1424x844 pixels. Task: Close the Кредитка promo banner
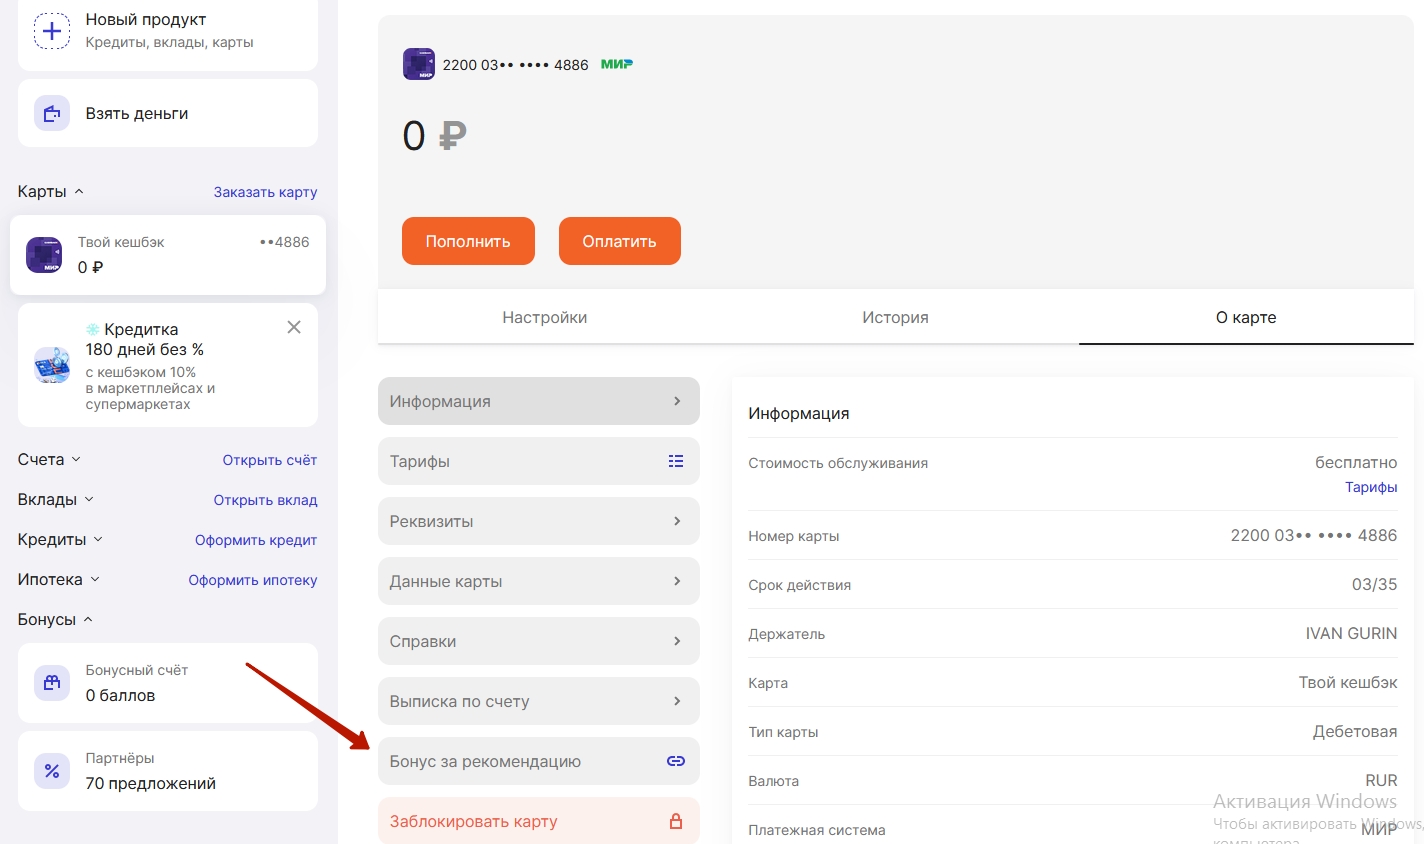click(x=294, y=327)
